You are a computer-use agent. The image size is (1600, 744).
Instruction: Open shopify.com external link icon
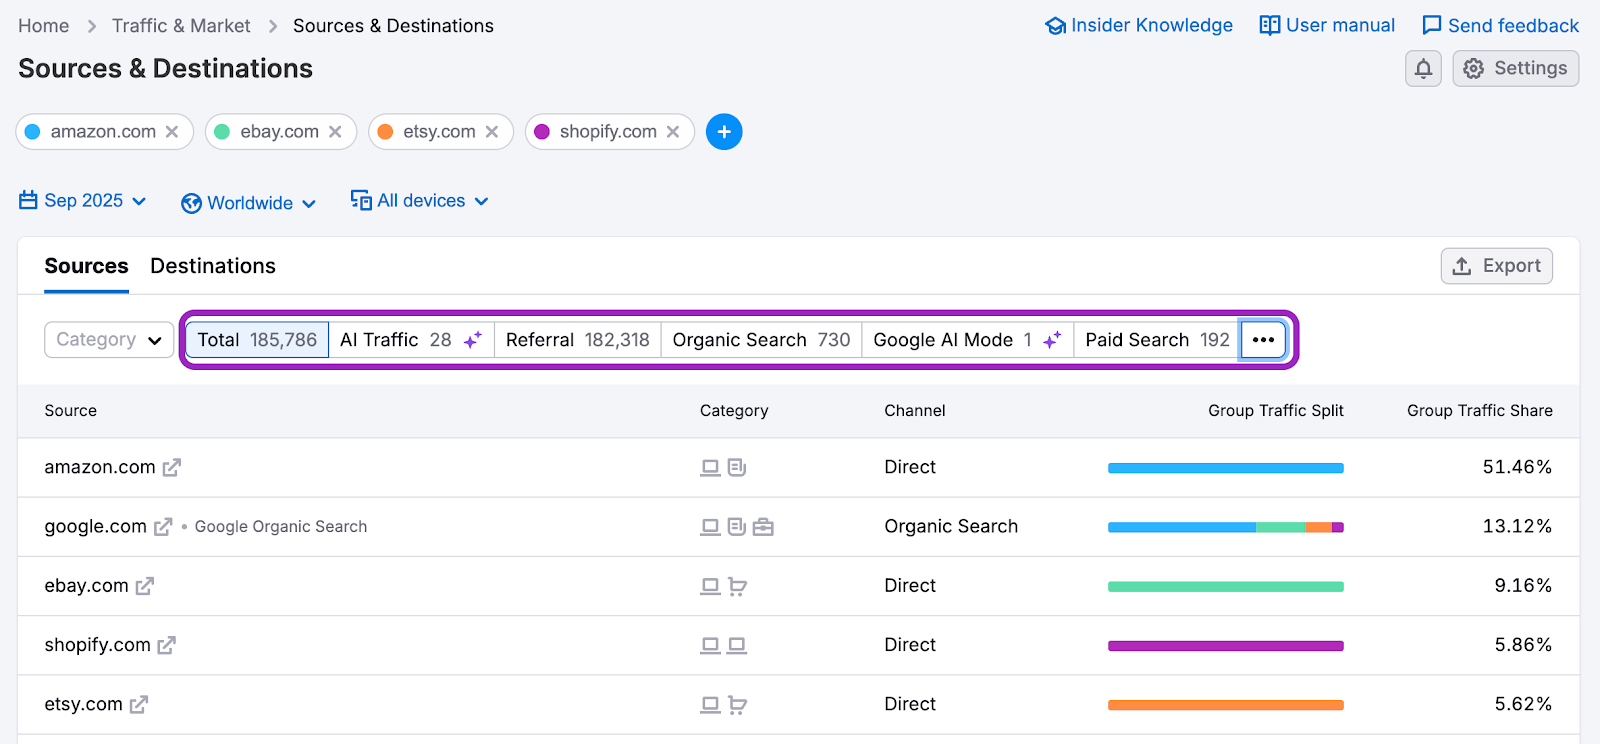click(166, 645)
